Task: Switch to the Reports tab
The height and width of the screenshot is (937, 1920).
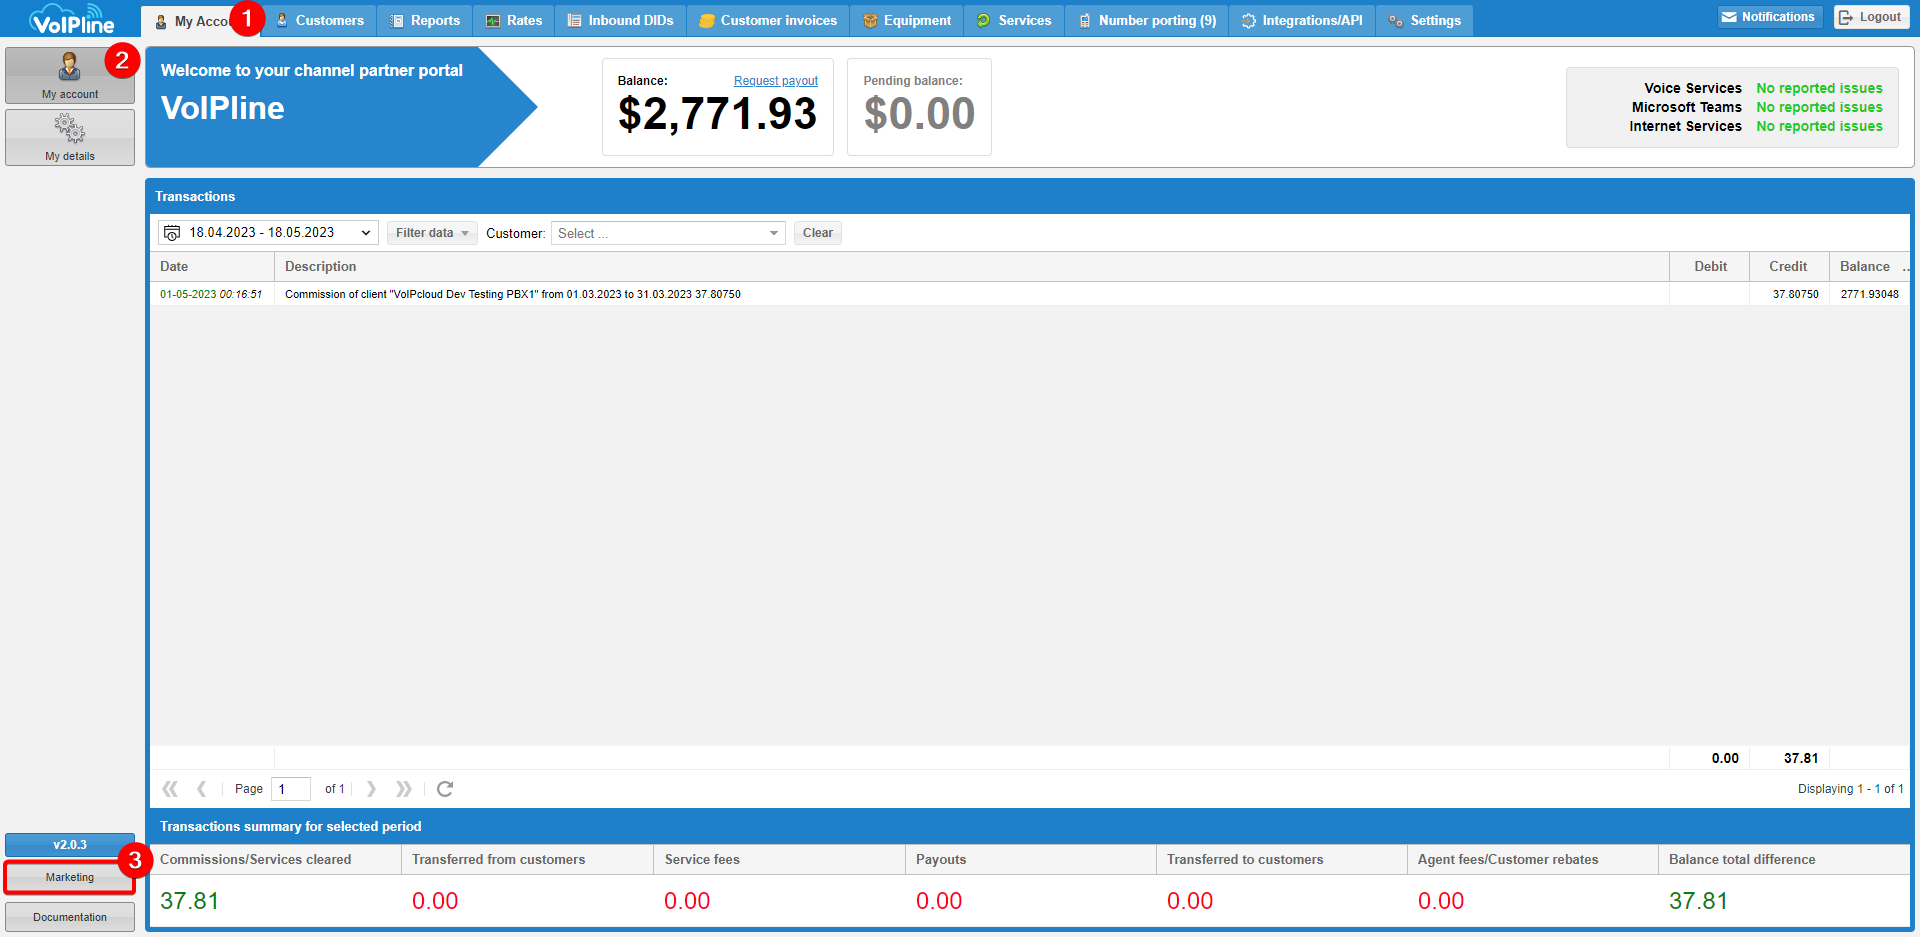Action: coord(425,20)
